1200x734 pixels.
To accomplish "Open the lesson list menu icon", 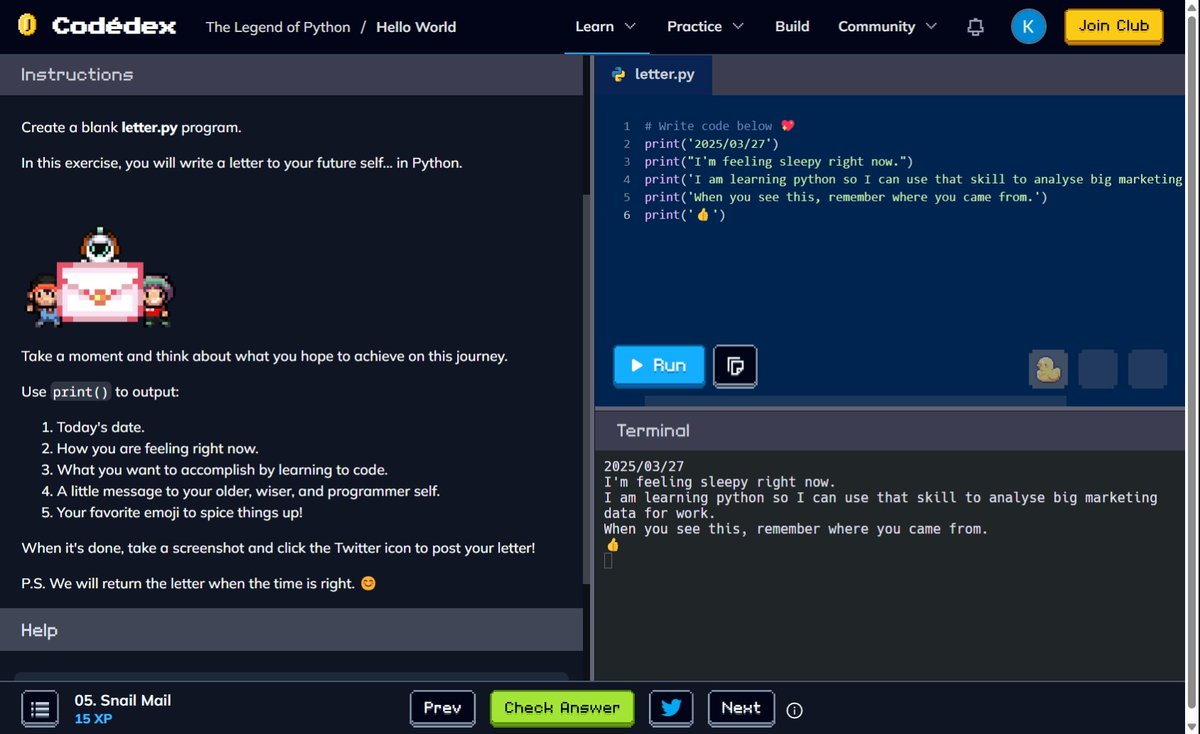I will [x=39, y=709].
